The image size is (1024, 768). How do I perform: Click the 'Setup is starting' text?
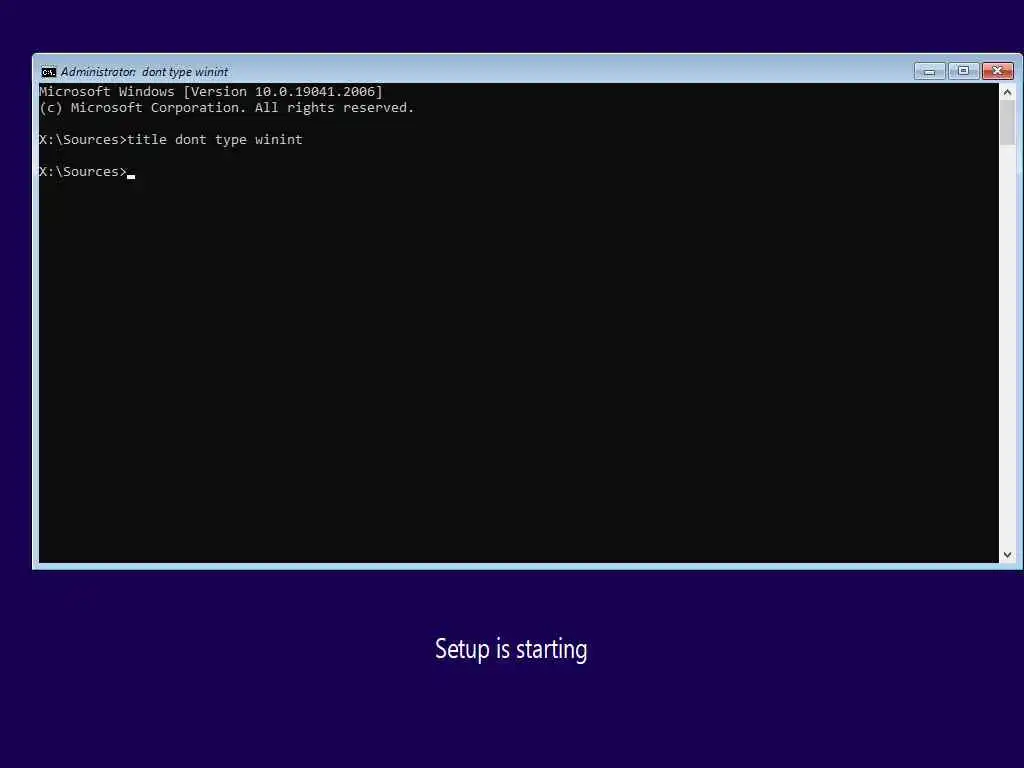point(511,649)
